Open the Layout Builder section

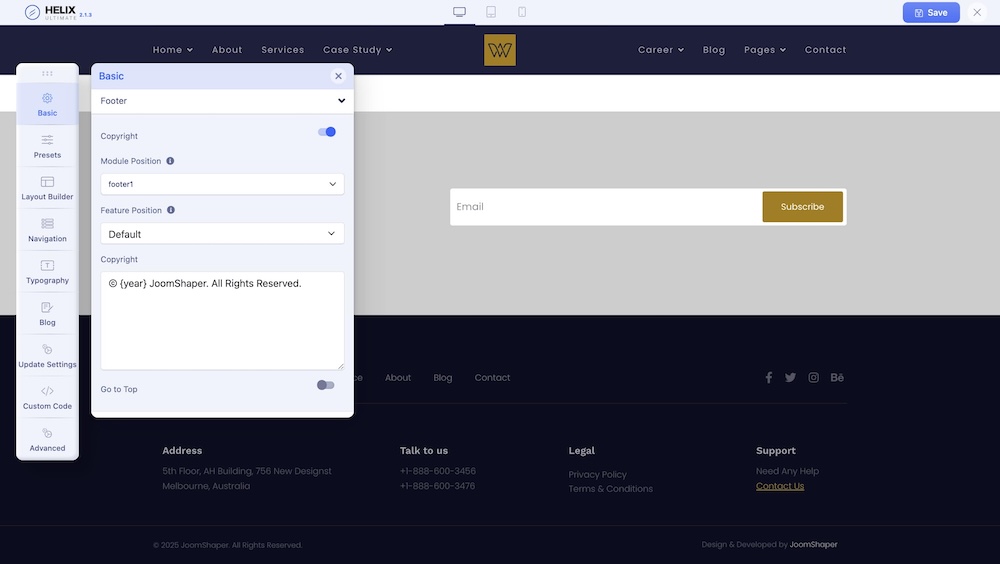pyautogui.click(x=47, y=188)
